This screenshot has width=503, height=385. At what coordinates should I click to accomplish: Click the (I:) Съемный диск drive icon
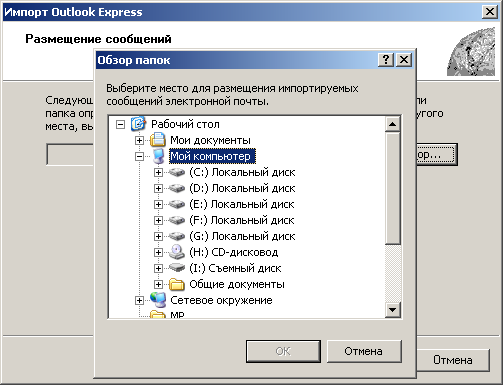pos(176,268)
